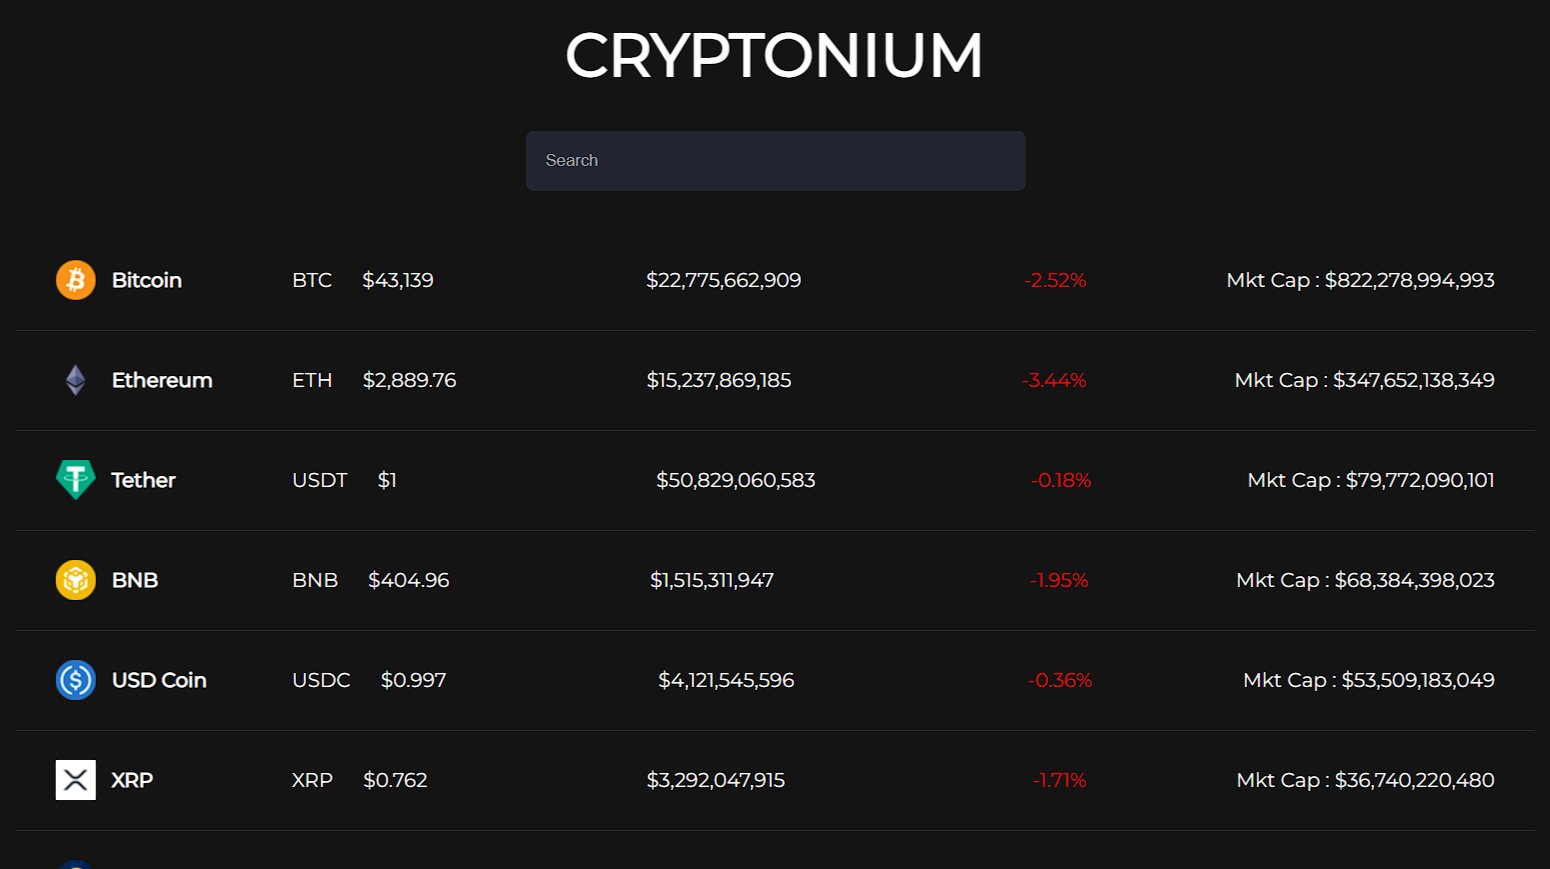Click the orange Bitcoin logo icon
The width and height of the screenshot is (1550, 869).
click(76, 280)
